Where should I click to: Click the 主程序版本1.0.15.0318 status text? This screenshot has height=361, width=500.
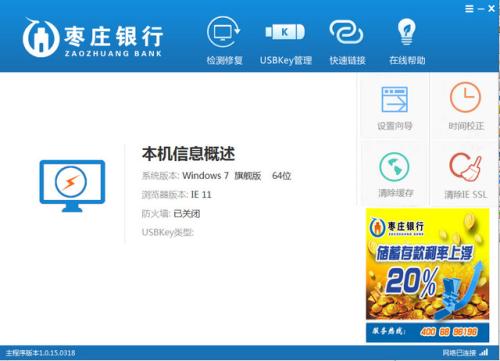click(40, 353)
